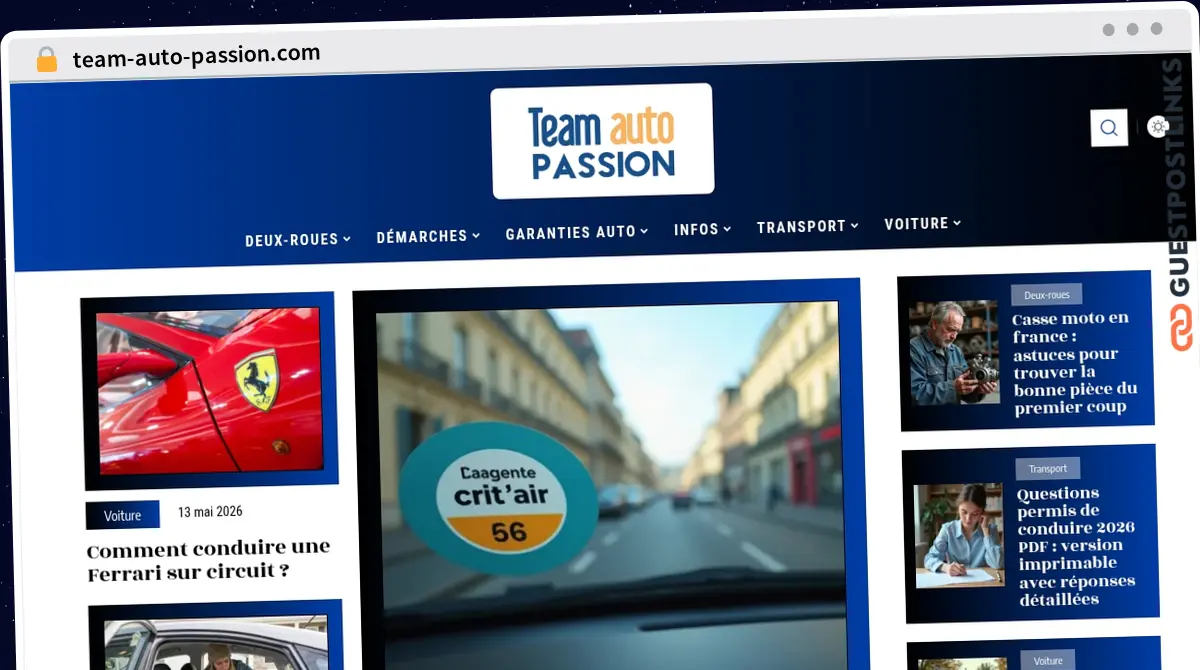The height and width of the screenshot is (670, 1200).
Task: Read 'Comment conduire une Ferrari sur circuit ?'
Action: pos(208,560)
